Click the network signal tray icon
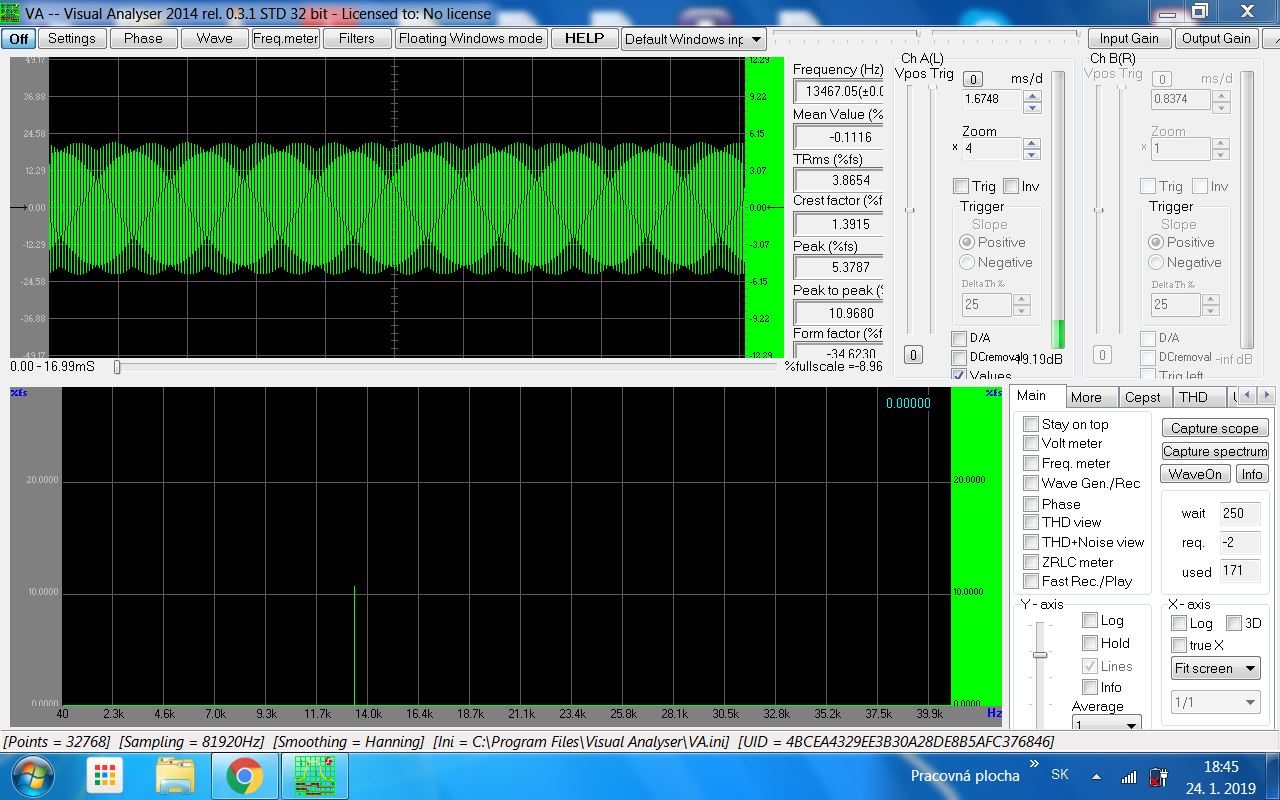 point(1128,776)
